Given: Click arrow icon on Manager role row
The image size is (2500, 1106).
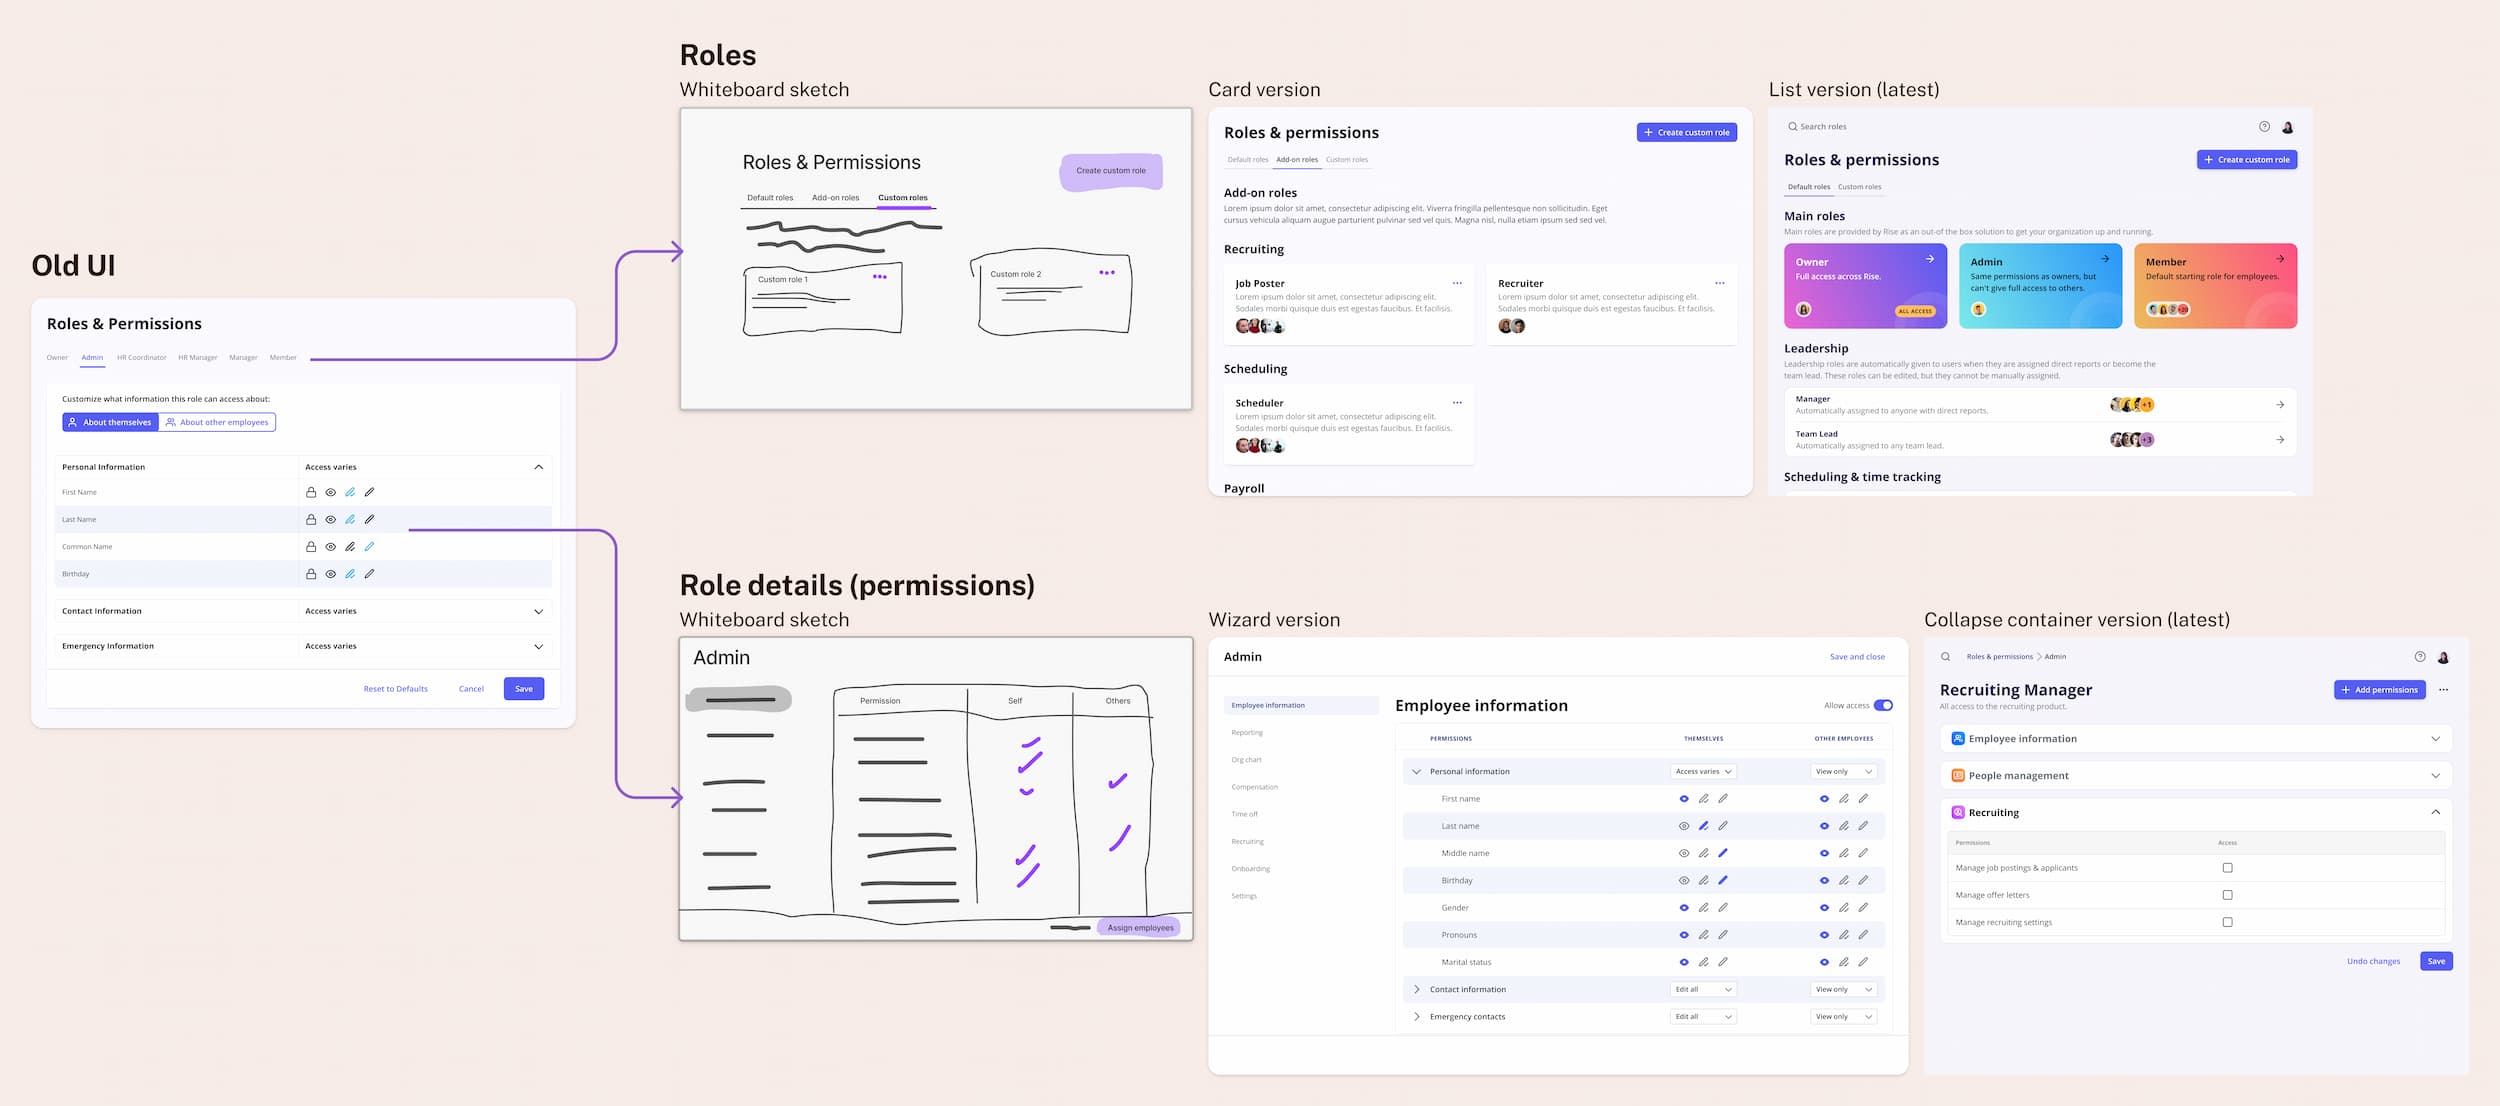Looking at the screenshot, I should coord(2280,405).
